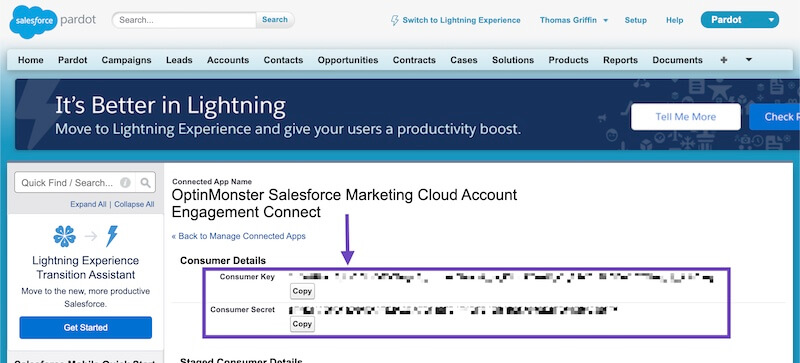Click the Quick Find info icon
Image resolution: width=800 pixels, height=363 pixels.
coord(125,183)
